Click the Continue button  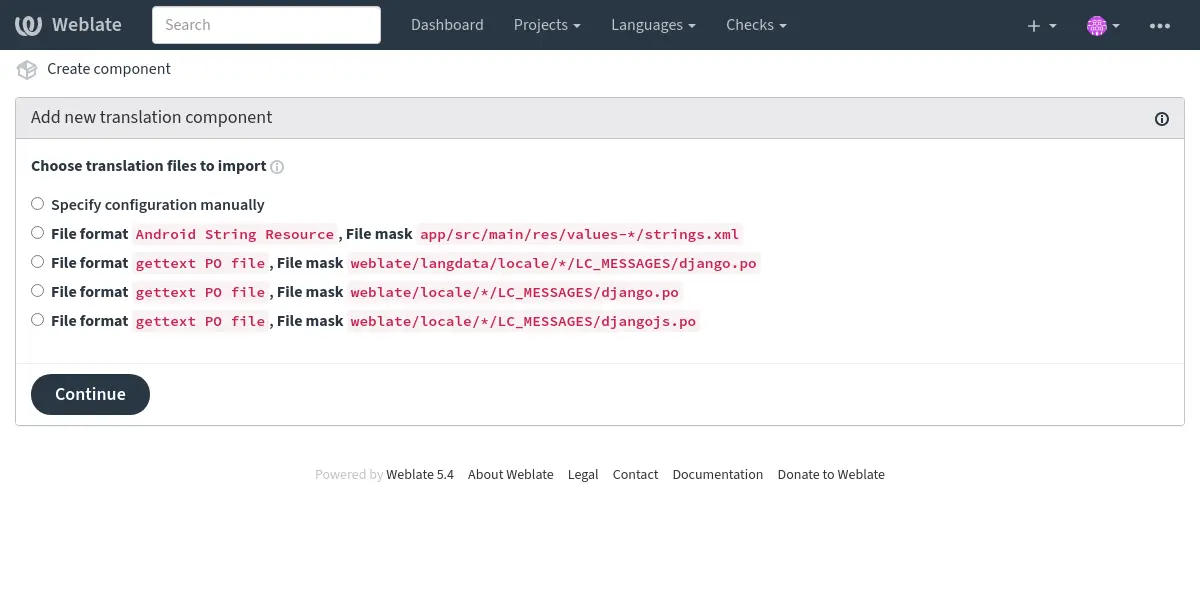point(90,394)
